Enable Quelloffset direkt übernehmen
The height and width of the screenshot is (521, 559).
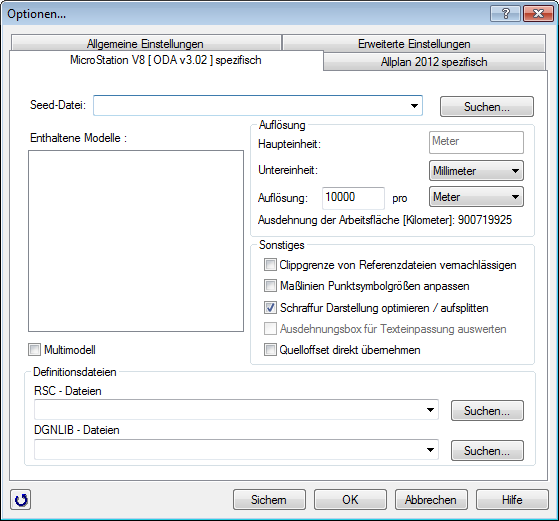pyautogui.click(x=270, y=349)
